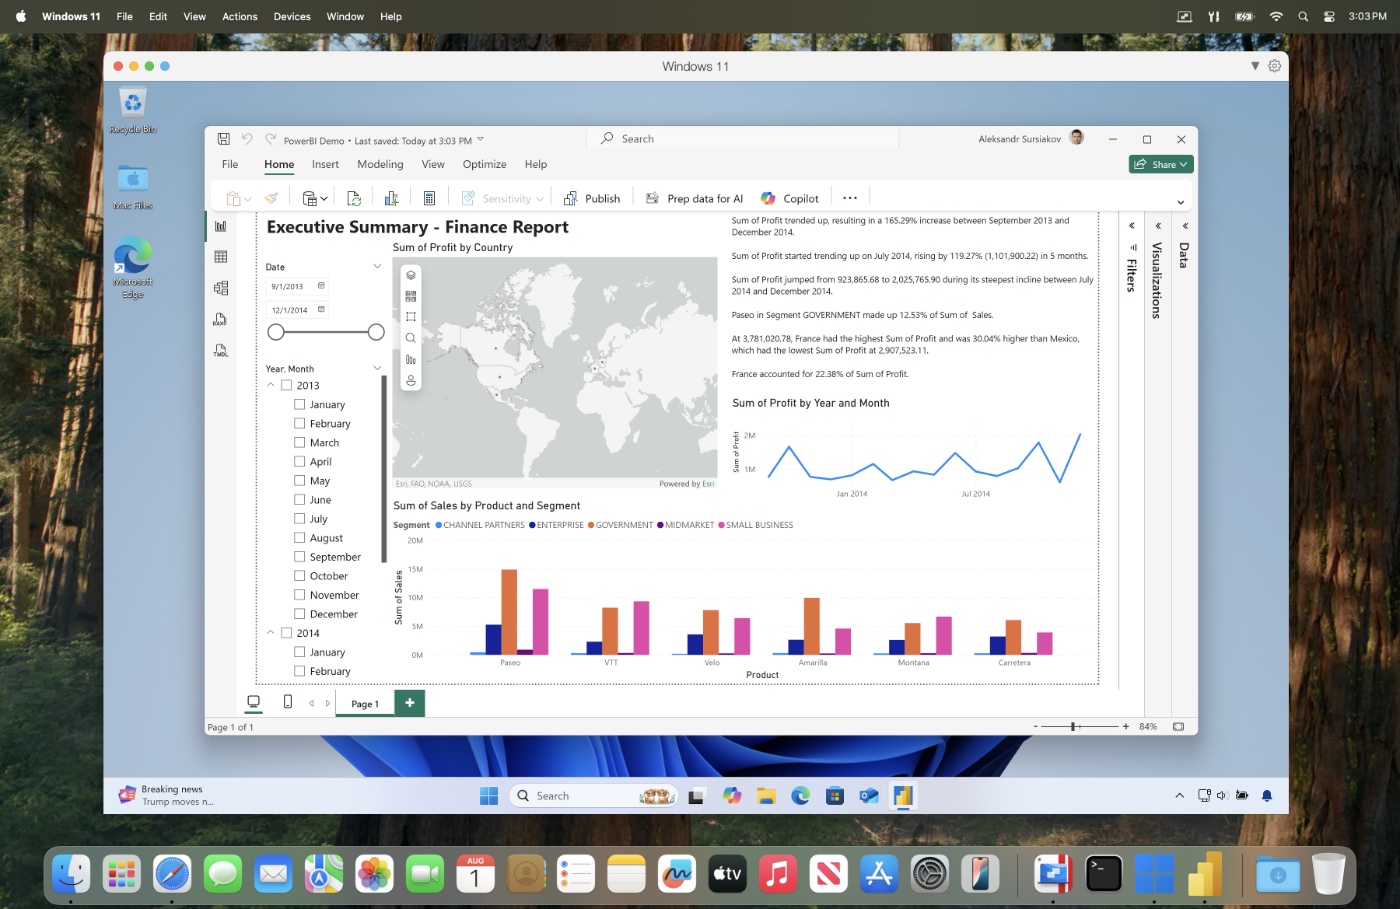The image size is (1400, 909).
Task: Click the Copilot button
Action: pos(790,198)
